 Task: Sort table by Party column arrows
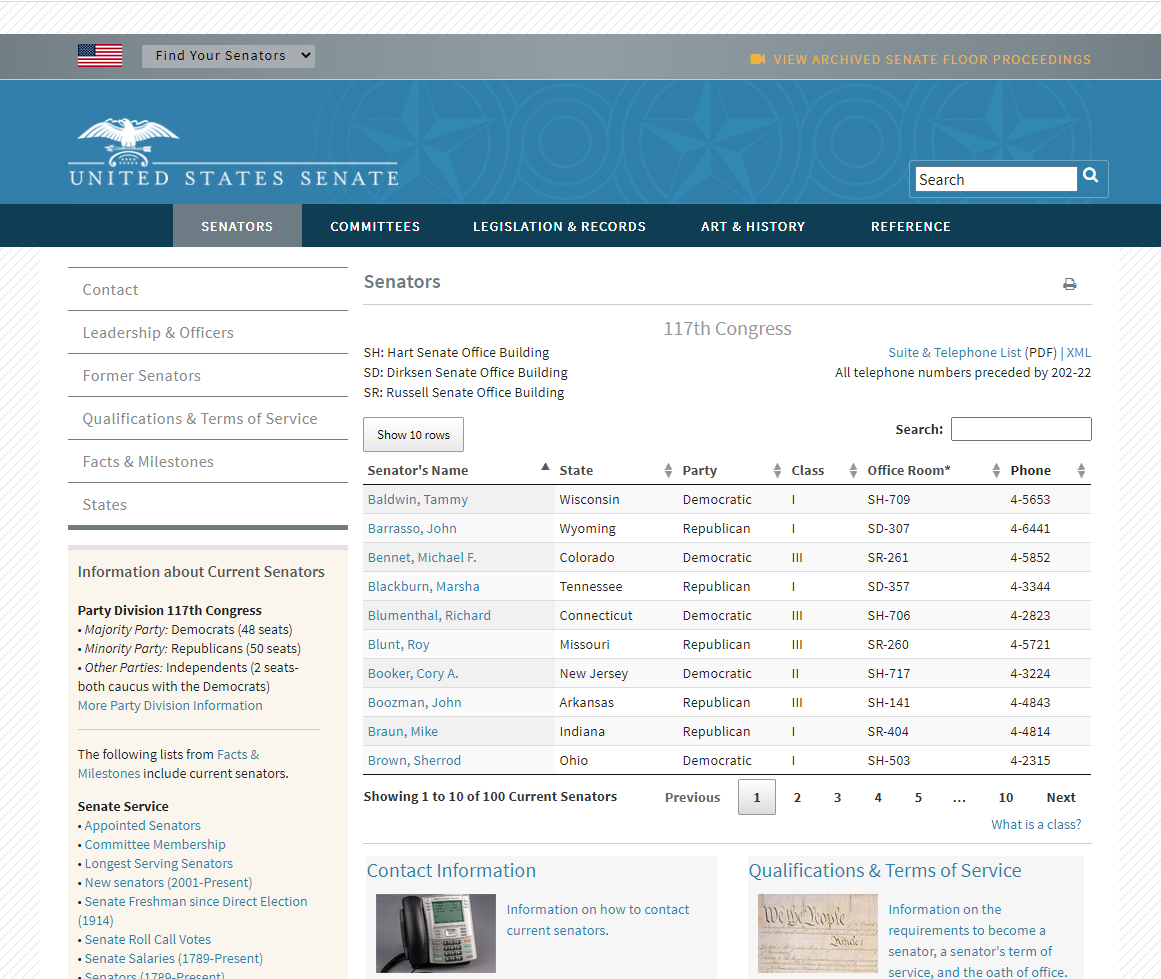(x=777, y=470)
